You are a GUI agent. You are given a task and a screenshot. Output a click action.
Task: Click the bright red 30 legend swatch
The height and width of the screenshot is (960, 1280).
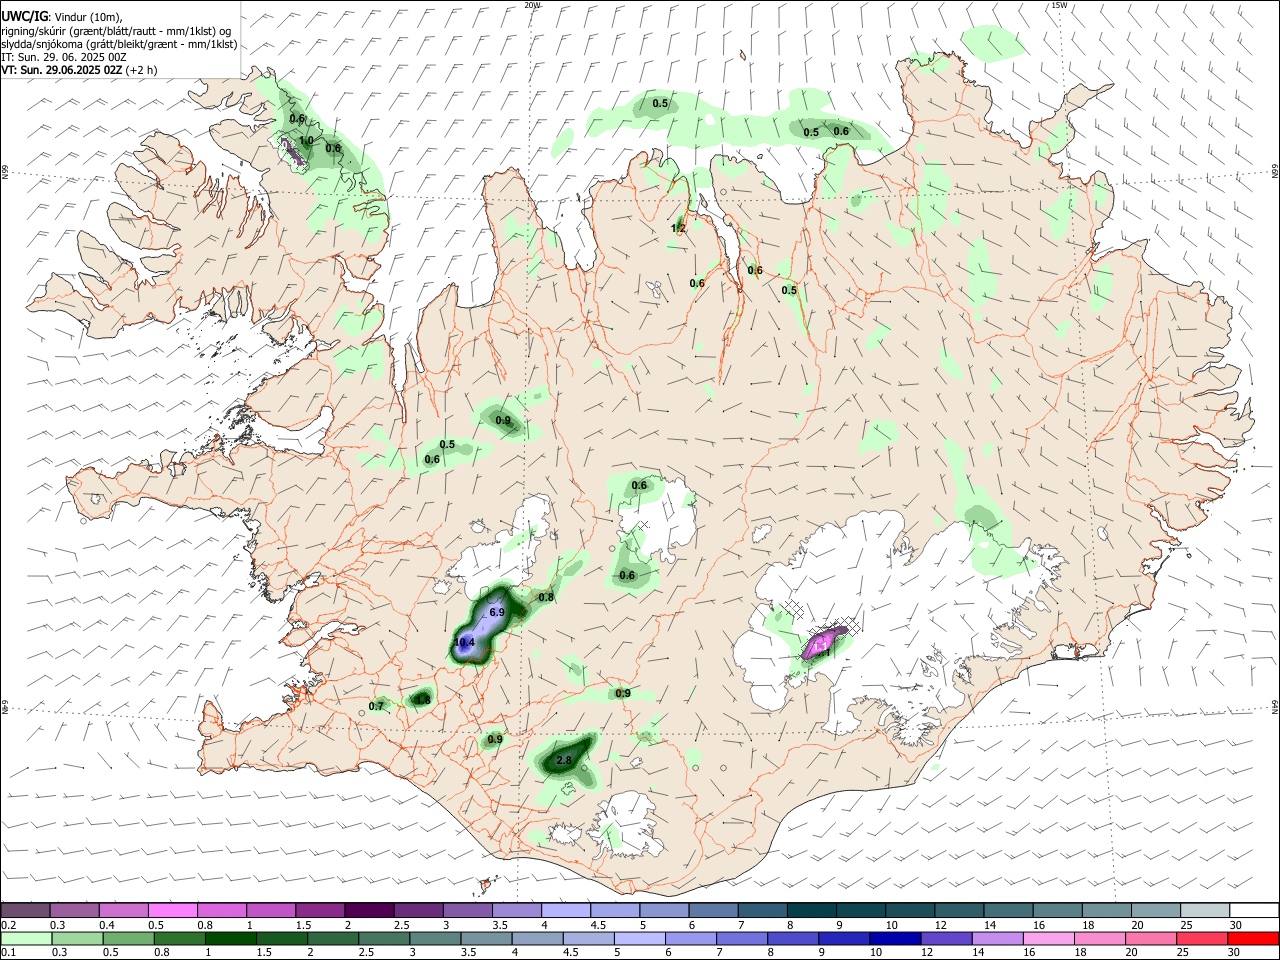pos(1253,939)
